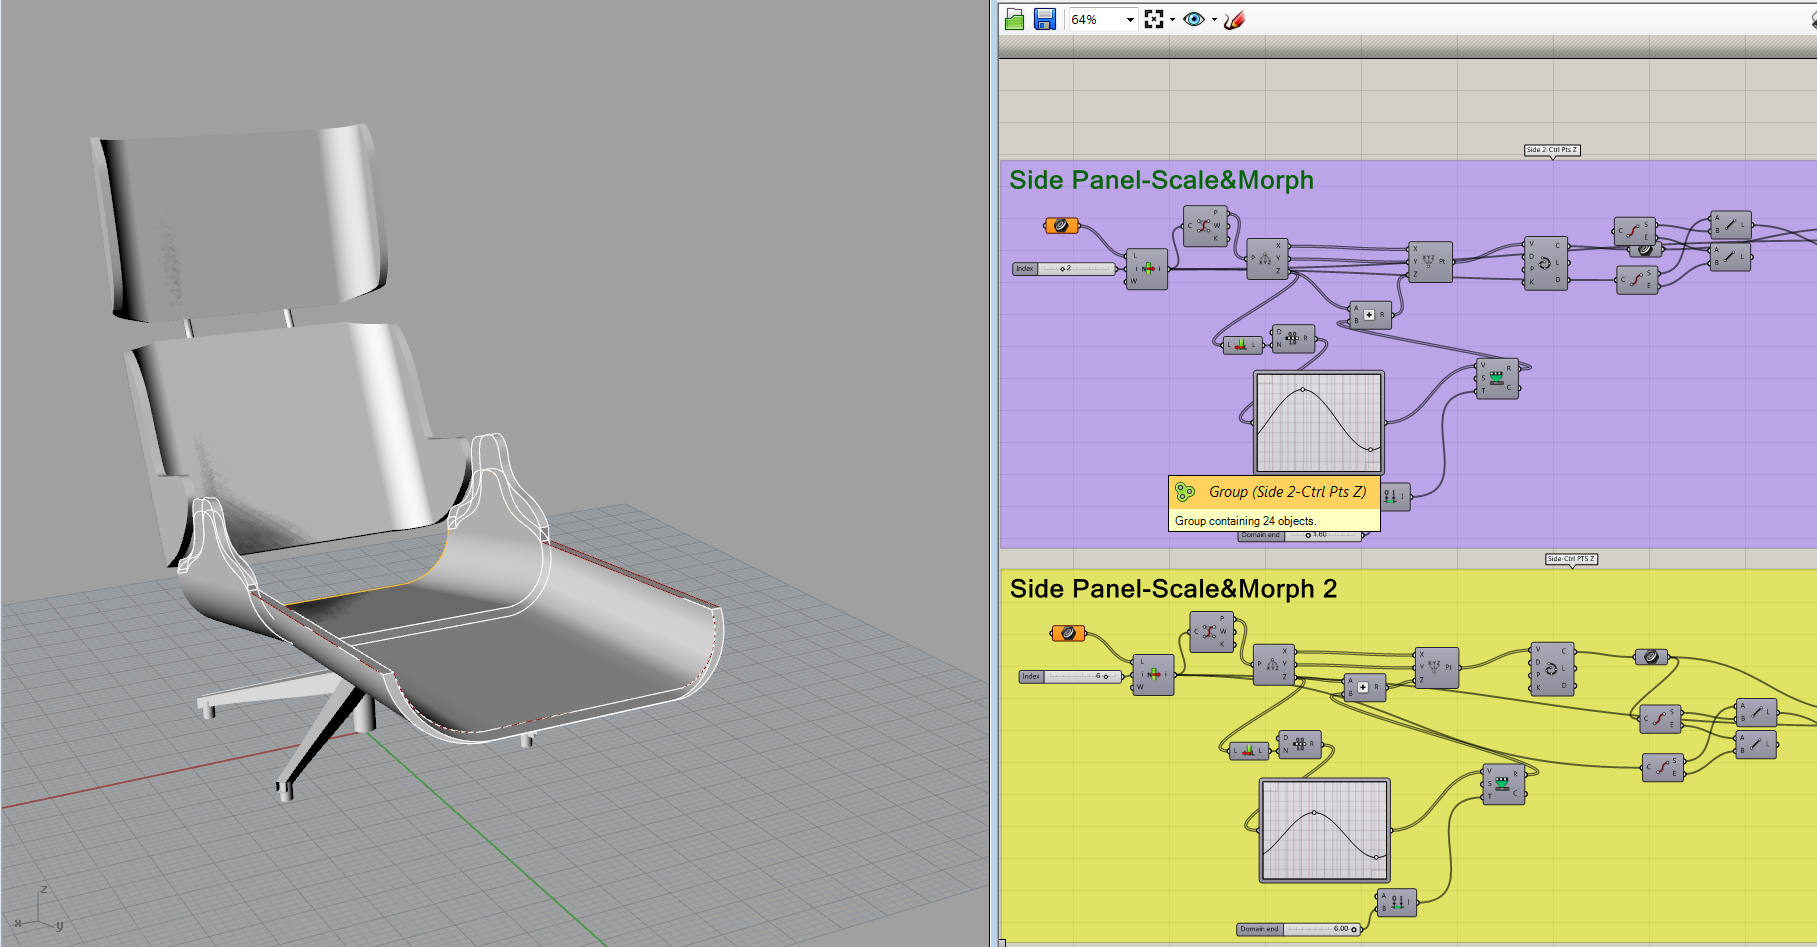Click the Addition component in the purple group
Image resolution: width=1817 pixels, height=947 pixels.
(1369, 315)
